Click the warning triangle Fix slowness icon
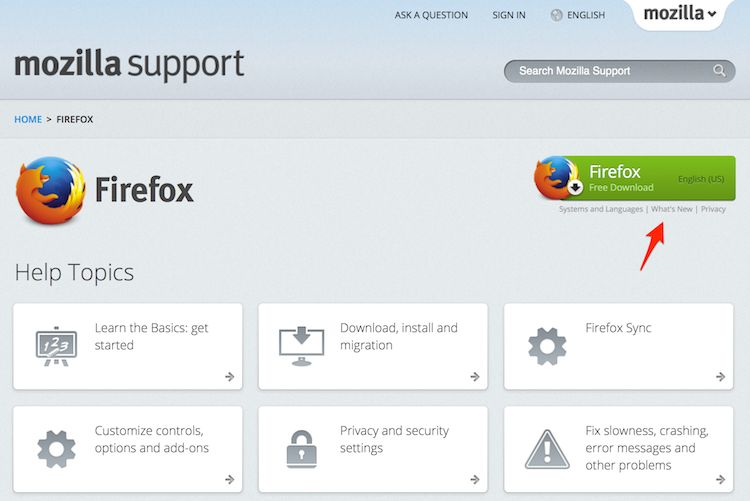 (x=547, y=447)
